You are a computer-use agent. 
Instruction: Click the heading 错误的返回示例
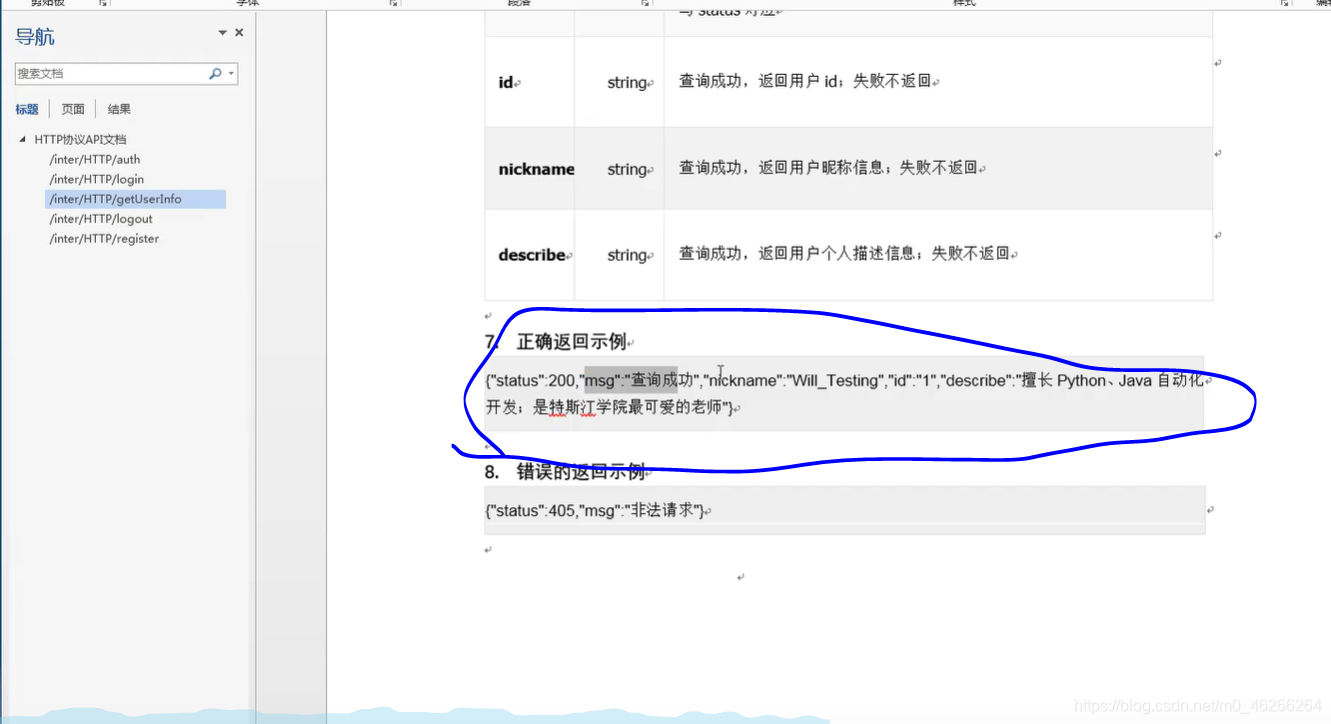[580, 472]
